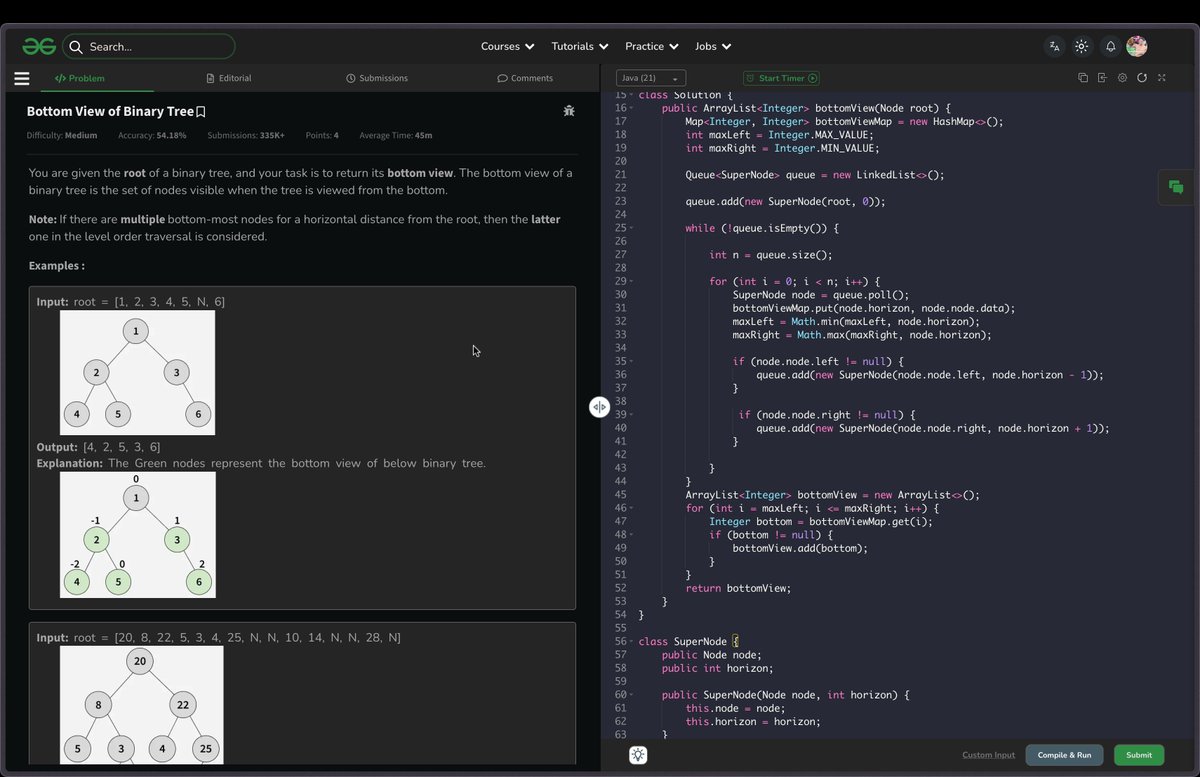Click the Difficulty: Medium label
This screenshot has width=1200, height=777.
coord(62,135)
